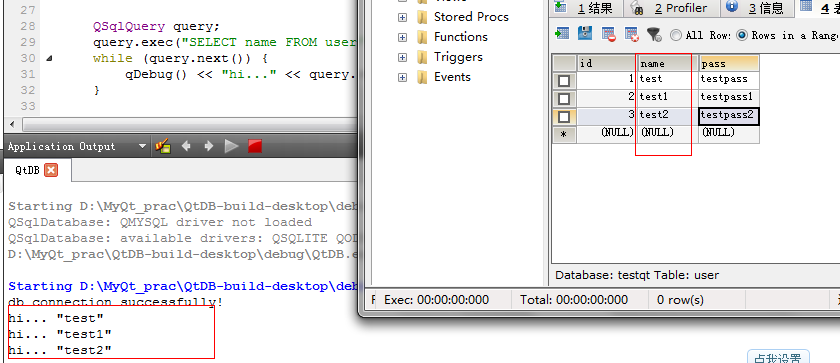This screenshot has height=363, width=840.
Task: Expand the Events tree node
Action: tap(402, 78)
